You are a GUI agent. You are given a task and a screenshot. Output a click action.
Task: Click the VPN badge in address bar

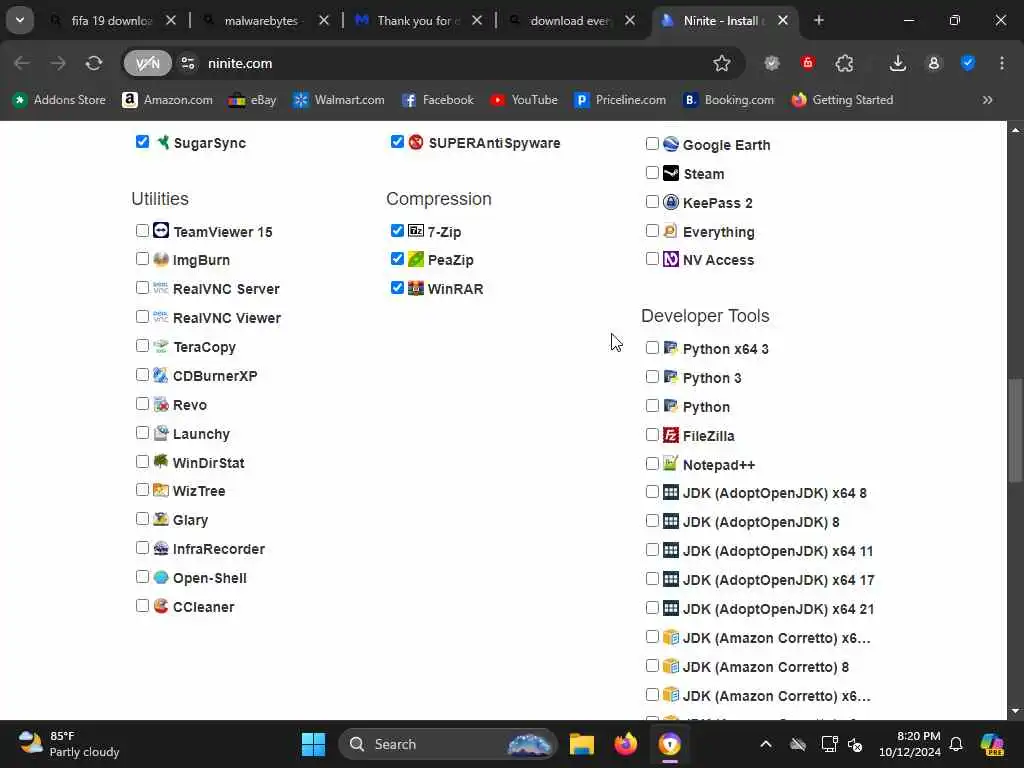pyautogui.click(x=148, y=63)
